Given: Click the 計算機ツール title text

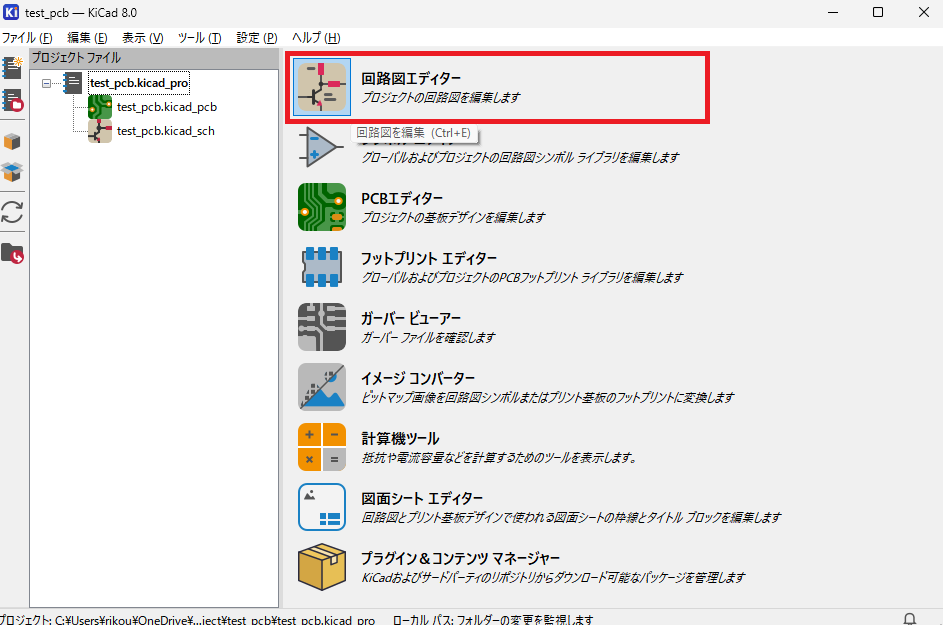Looking at the screenshot, I should [400, 439].
